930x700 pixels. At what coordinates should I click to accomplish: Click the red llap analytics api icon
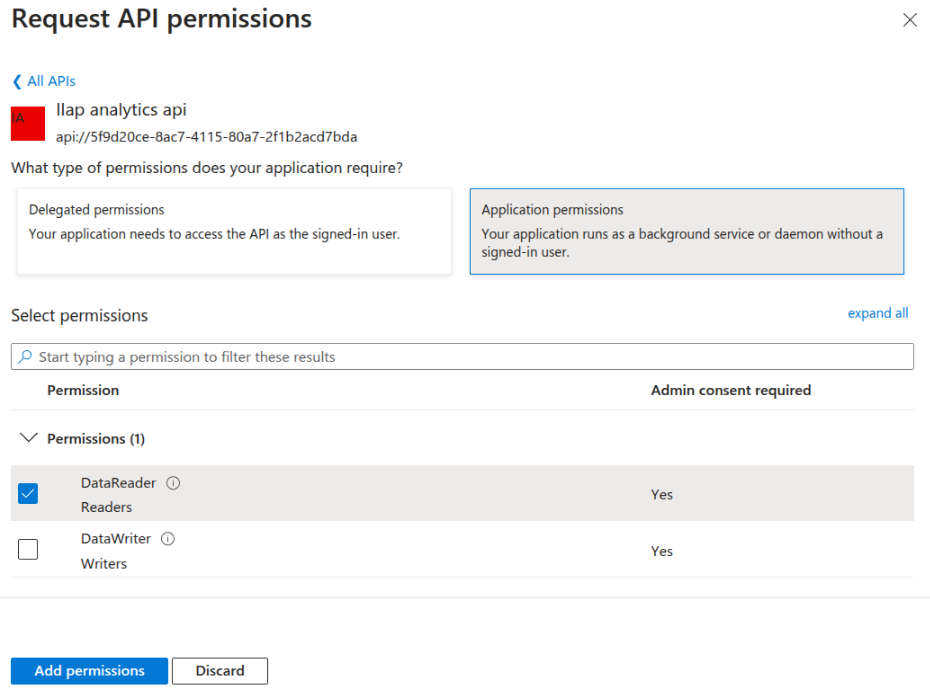pyautogui.click(x=28, y=123)
